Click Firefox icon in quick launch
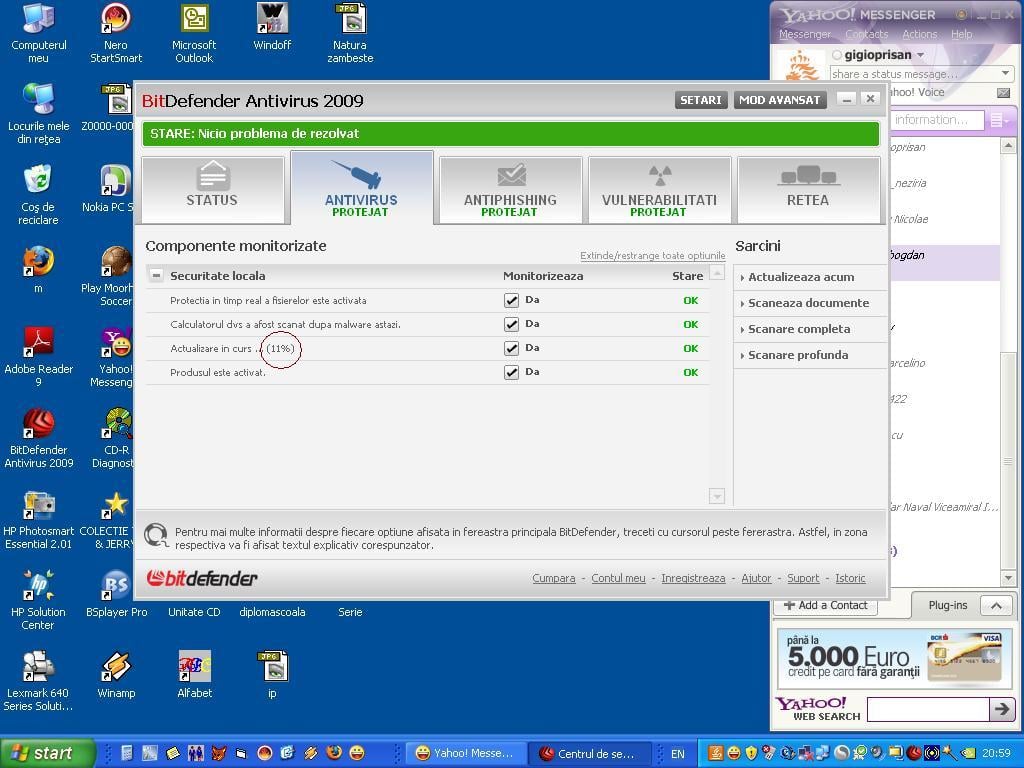Viewport: 1024px width, 768px height. point(334,753)
